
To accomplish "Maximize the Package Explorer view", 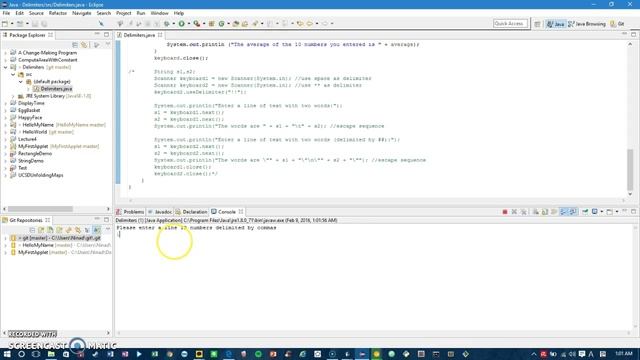I will pos(107,35).
